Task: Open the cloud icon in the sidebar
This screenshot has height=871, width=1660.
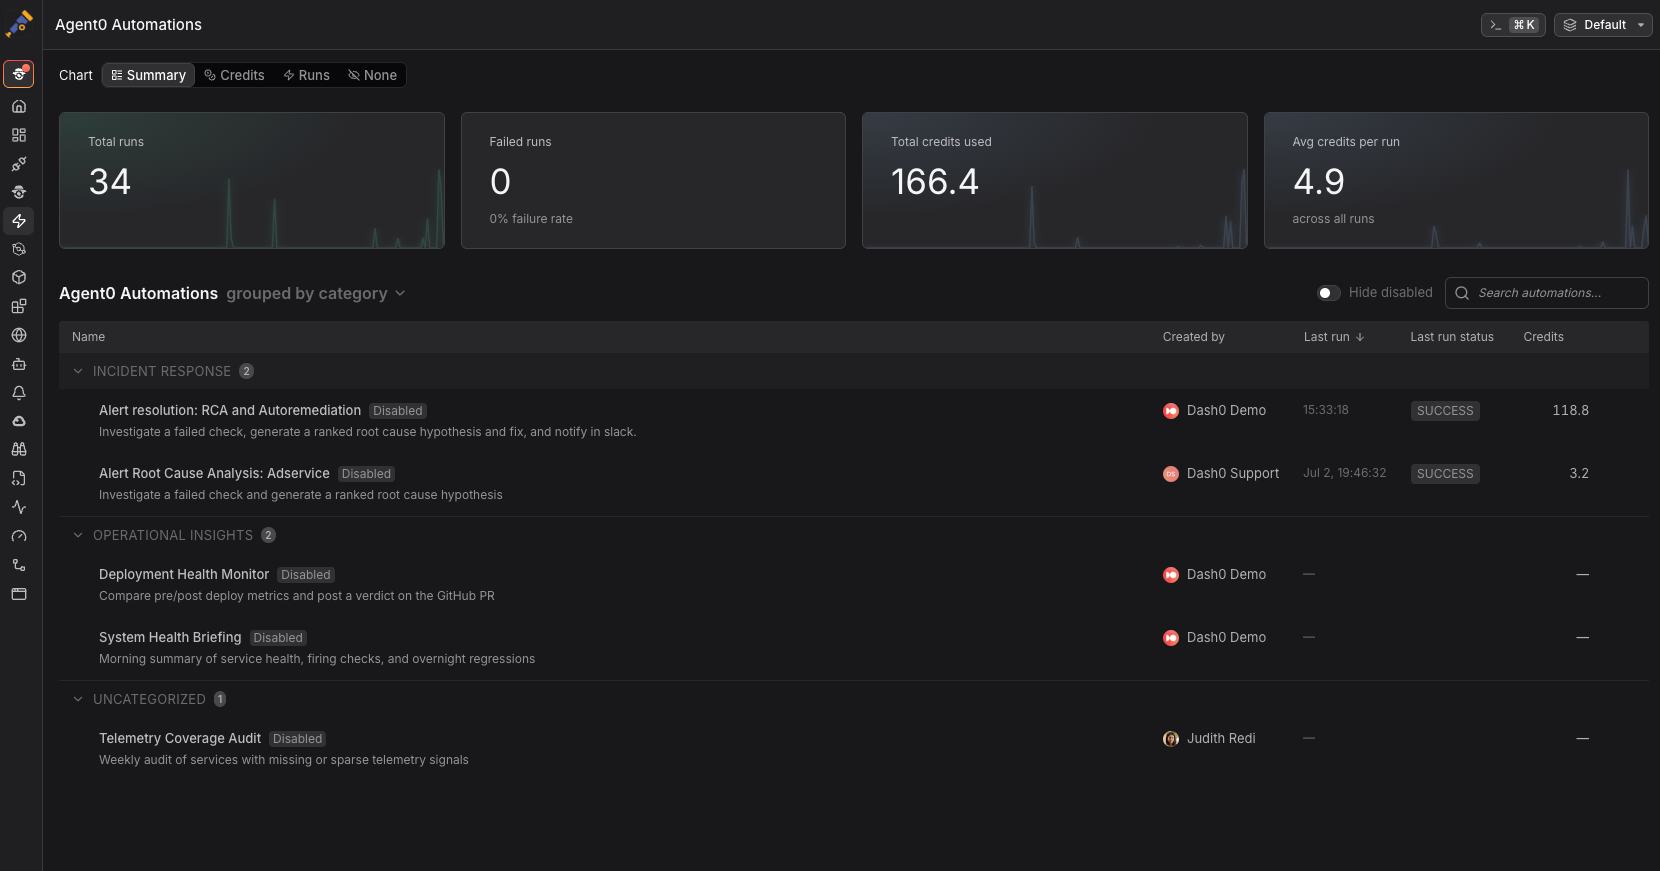Action: [x=19, y=421]
